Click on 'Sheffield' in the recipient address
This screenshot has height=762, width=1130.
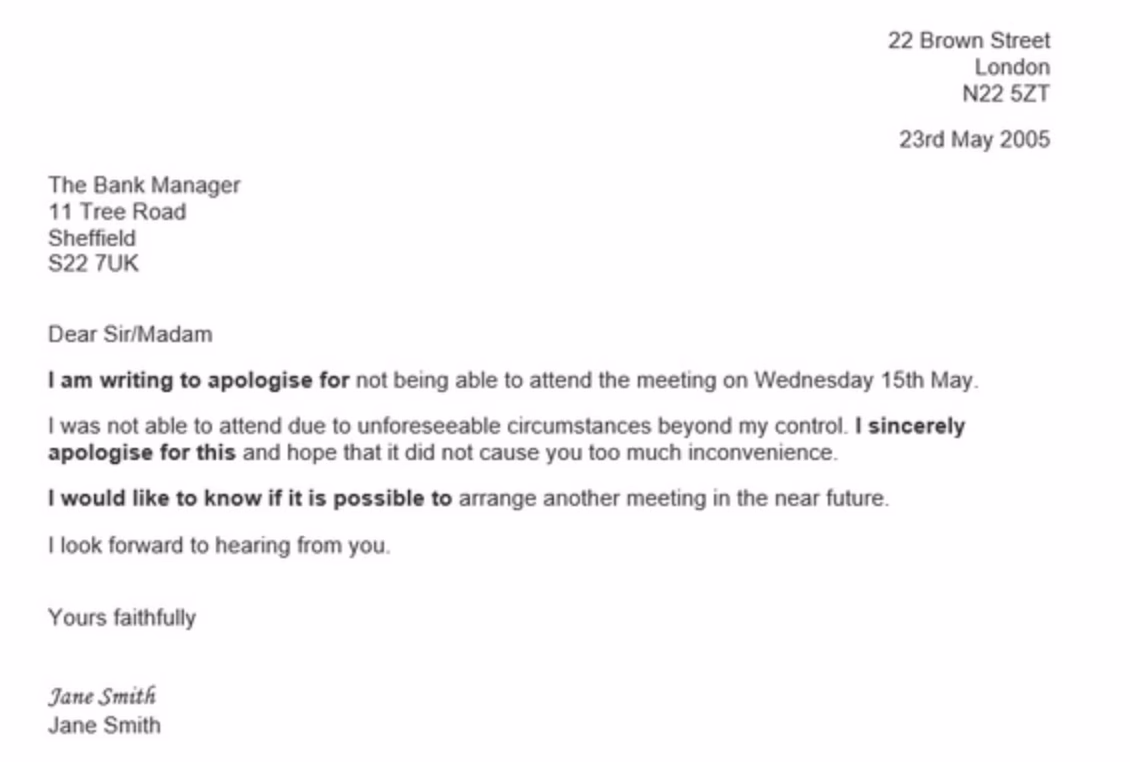coord(92,239)
